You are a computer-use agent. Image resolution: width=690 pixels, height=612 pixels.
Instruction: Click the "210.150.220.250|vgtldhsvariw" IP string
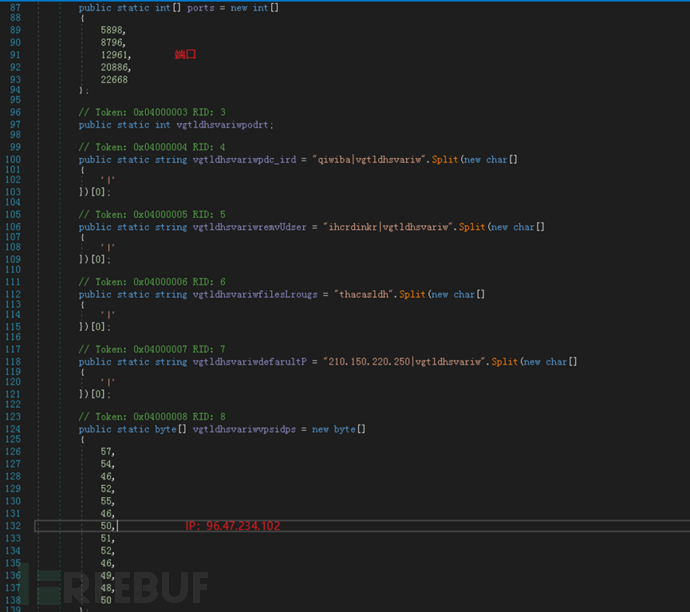404,362
